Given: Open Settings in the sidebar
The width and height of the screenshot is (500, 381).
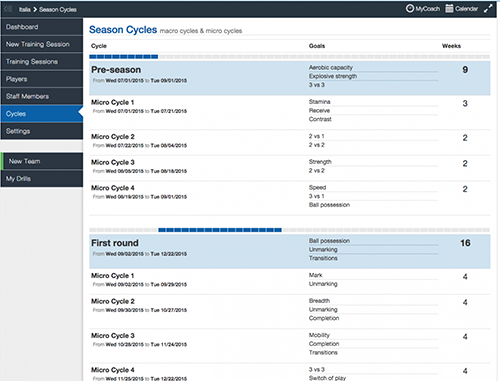Looking at the screenshot, I should 42,131.
